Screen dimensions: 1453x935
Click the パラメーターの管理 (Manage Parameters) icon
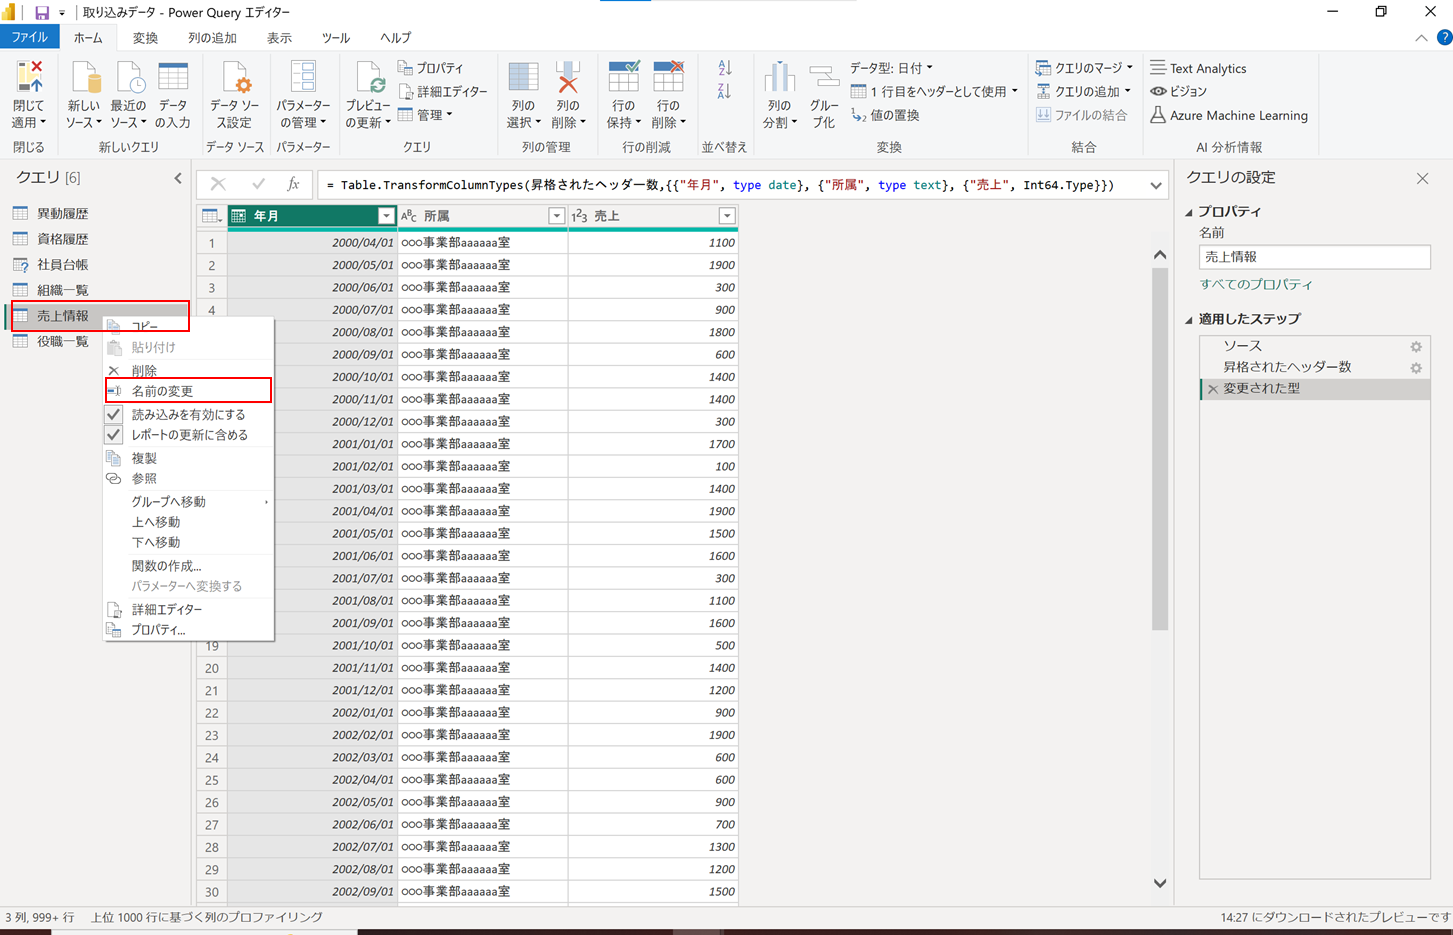tap(303, 78)
